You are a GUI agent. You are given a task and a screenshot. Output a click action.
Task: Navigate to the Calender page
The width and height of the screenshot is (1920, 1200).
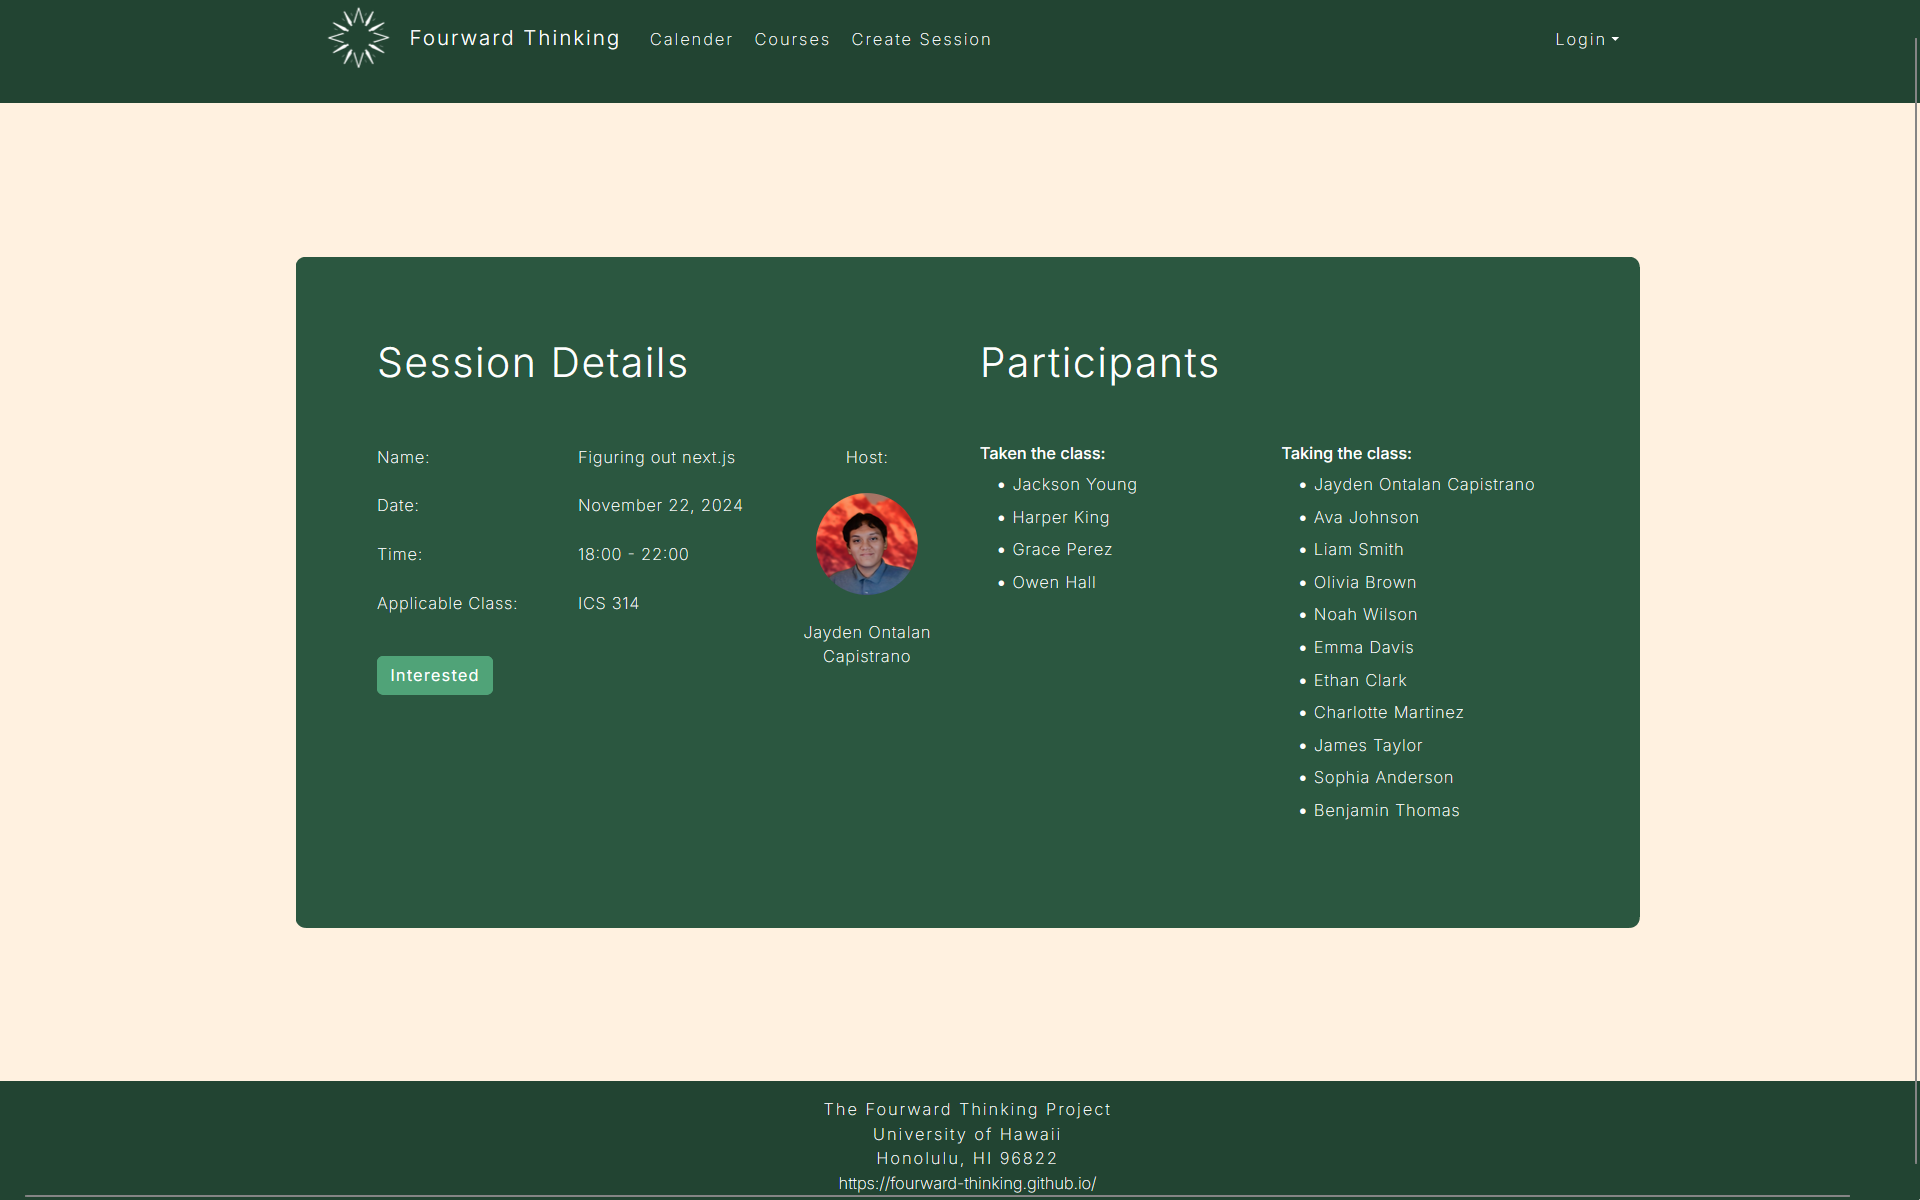click(x=691, y=39)
